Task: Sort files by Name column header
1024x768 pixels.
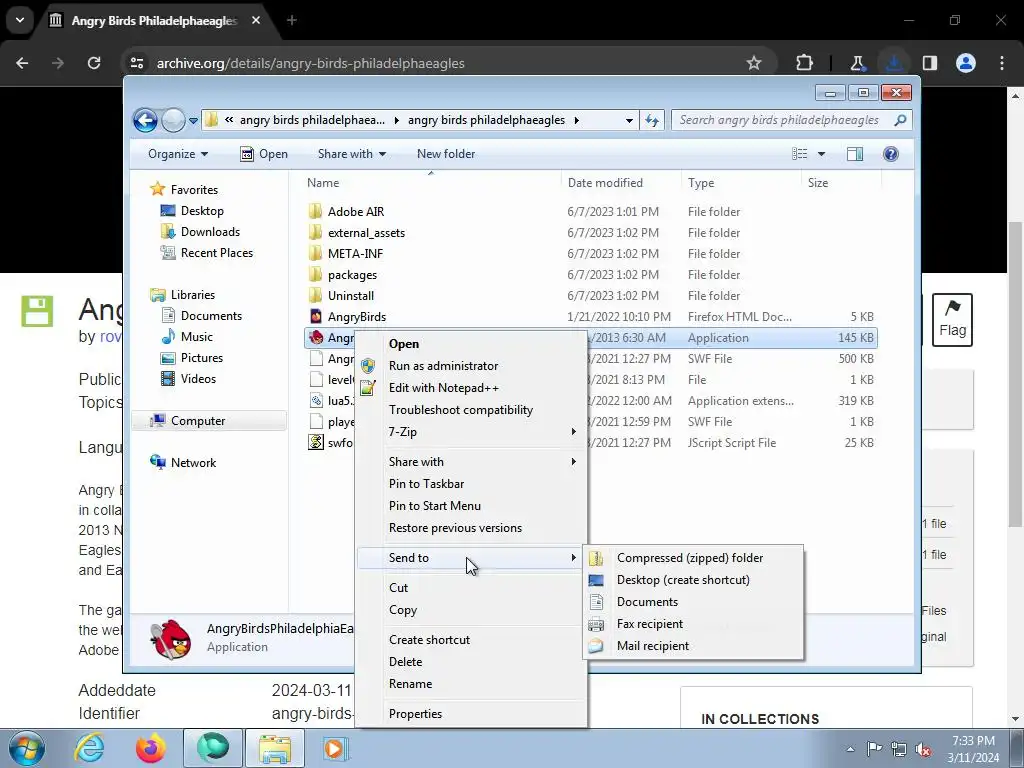Action: pyautogui.click(x=323, y=183)
